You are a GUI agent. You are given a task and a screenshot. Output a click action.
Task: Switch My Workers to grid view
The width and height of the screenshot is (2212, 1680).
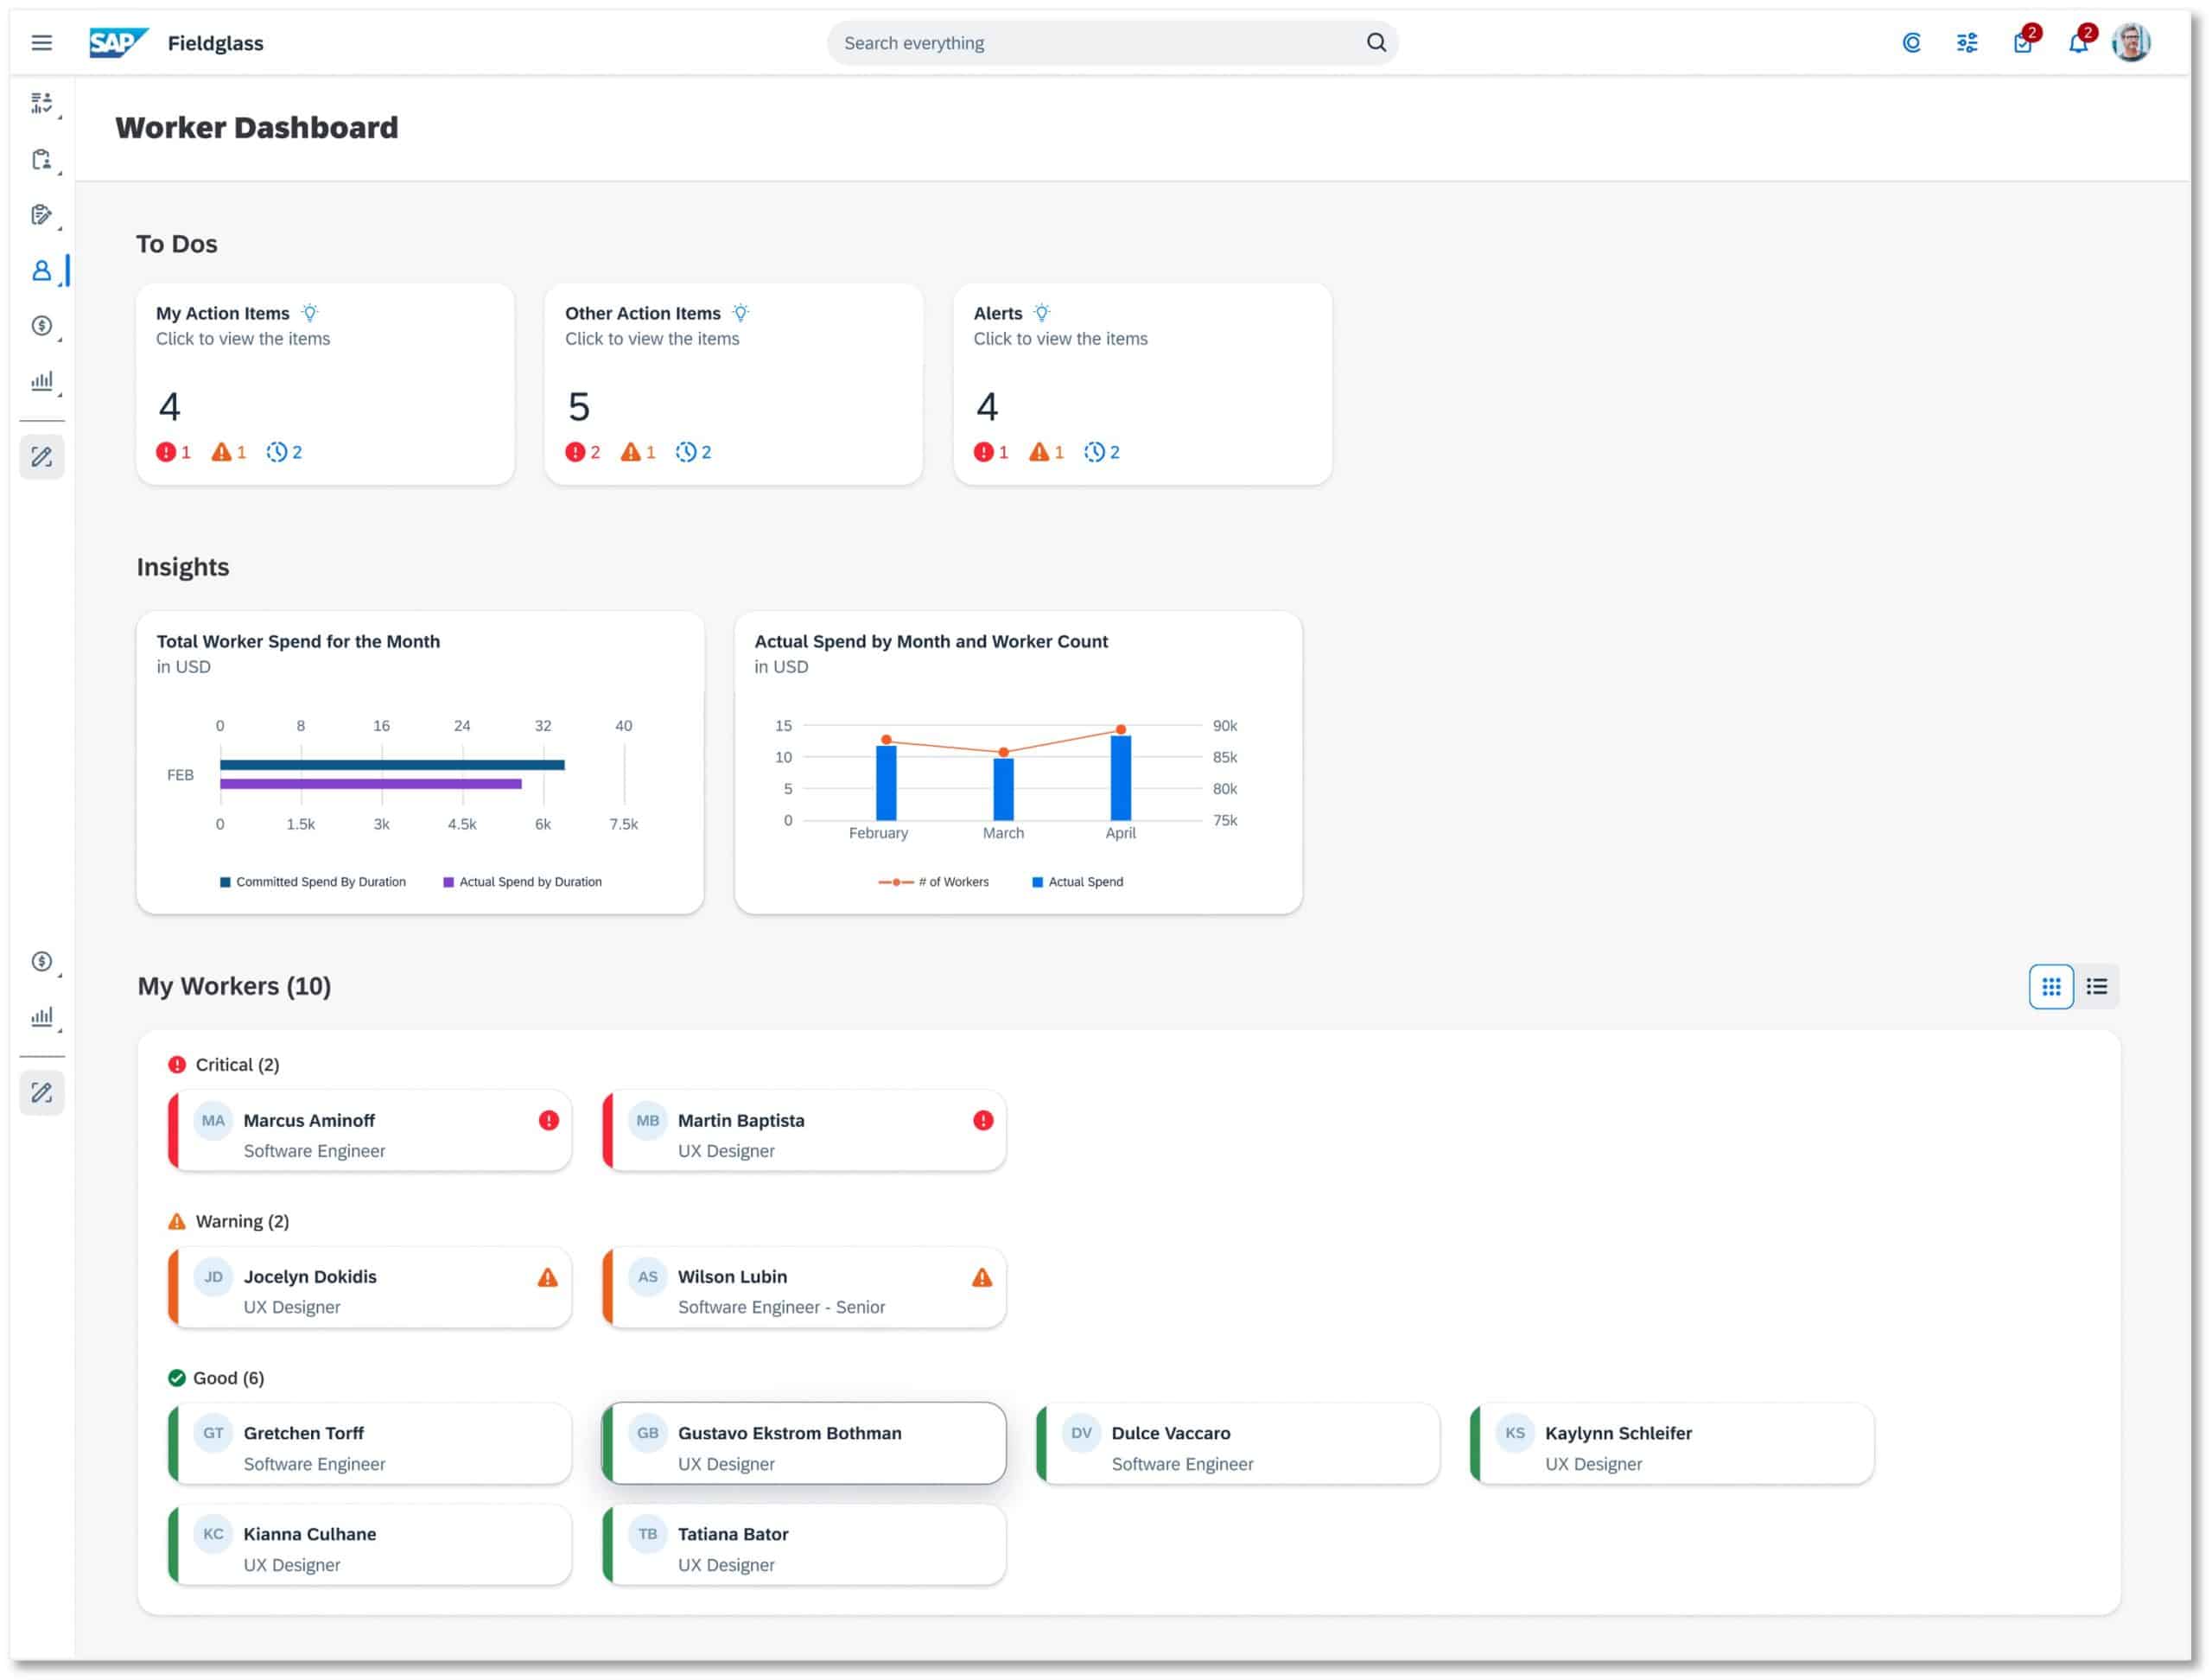click(x=2052, y=987)
